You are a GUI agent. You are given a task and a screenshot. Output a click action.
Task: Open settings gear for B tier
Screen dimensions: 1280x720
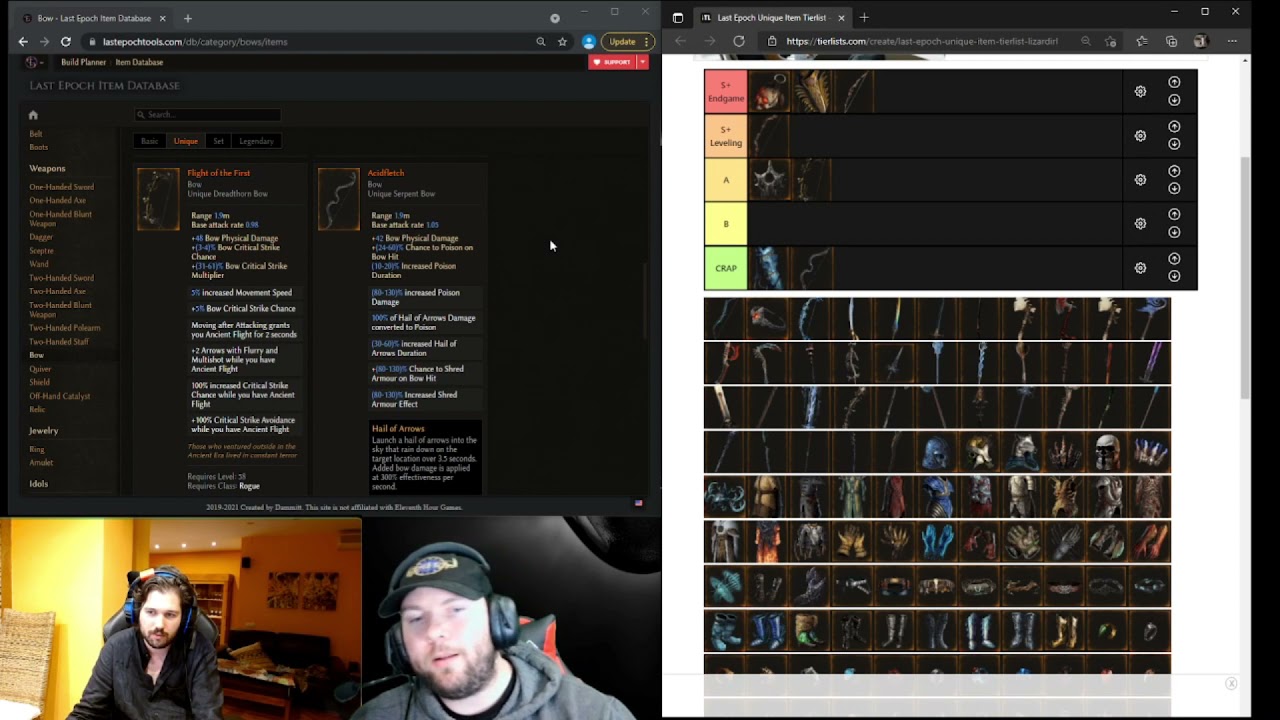[1140, 224]
